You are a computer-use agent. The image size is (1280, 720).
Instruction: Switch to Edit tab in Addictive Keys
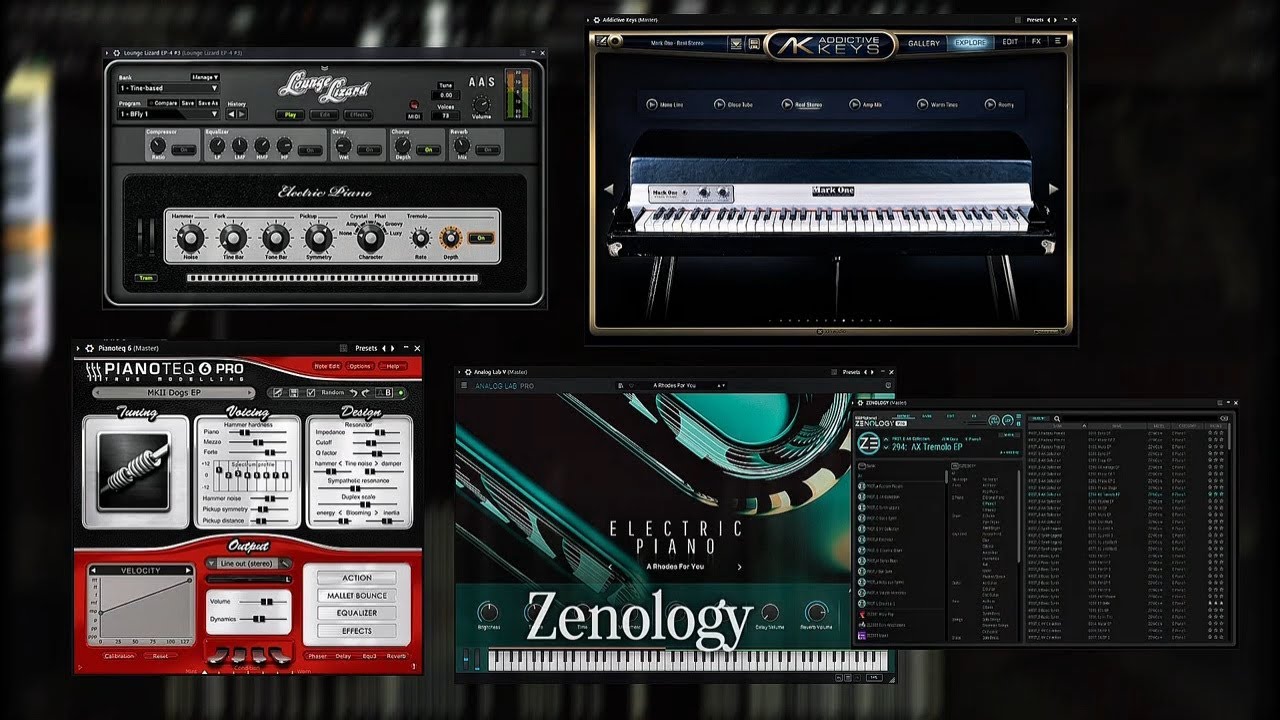click(1010, 43)
